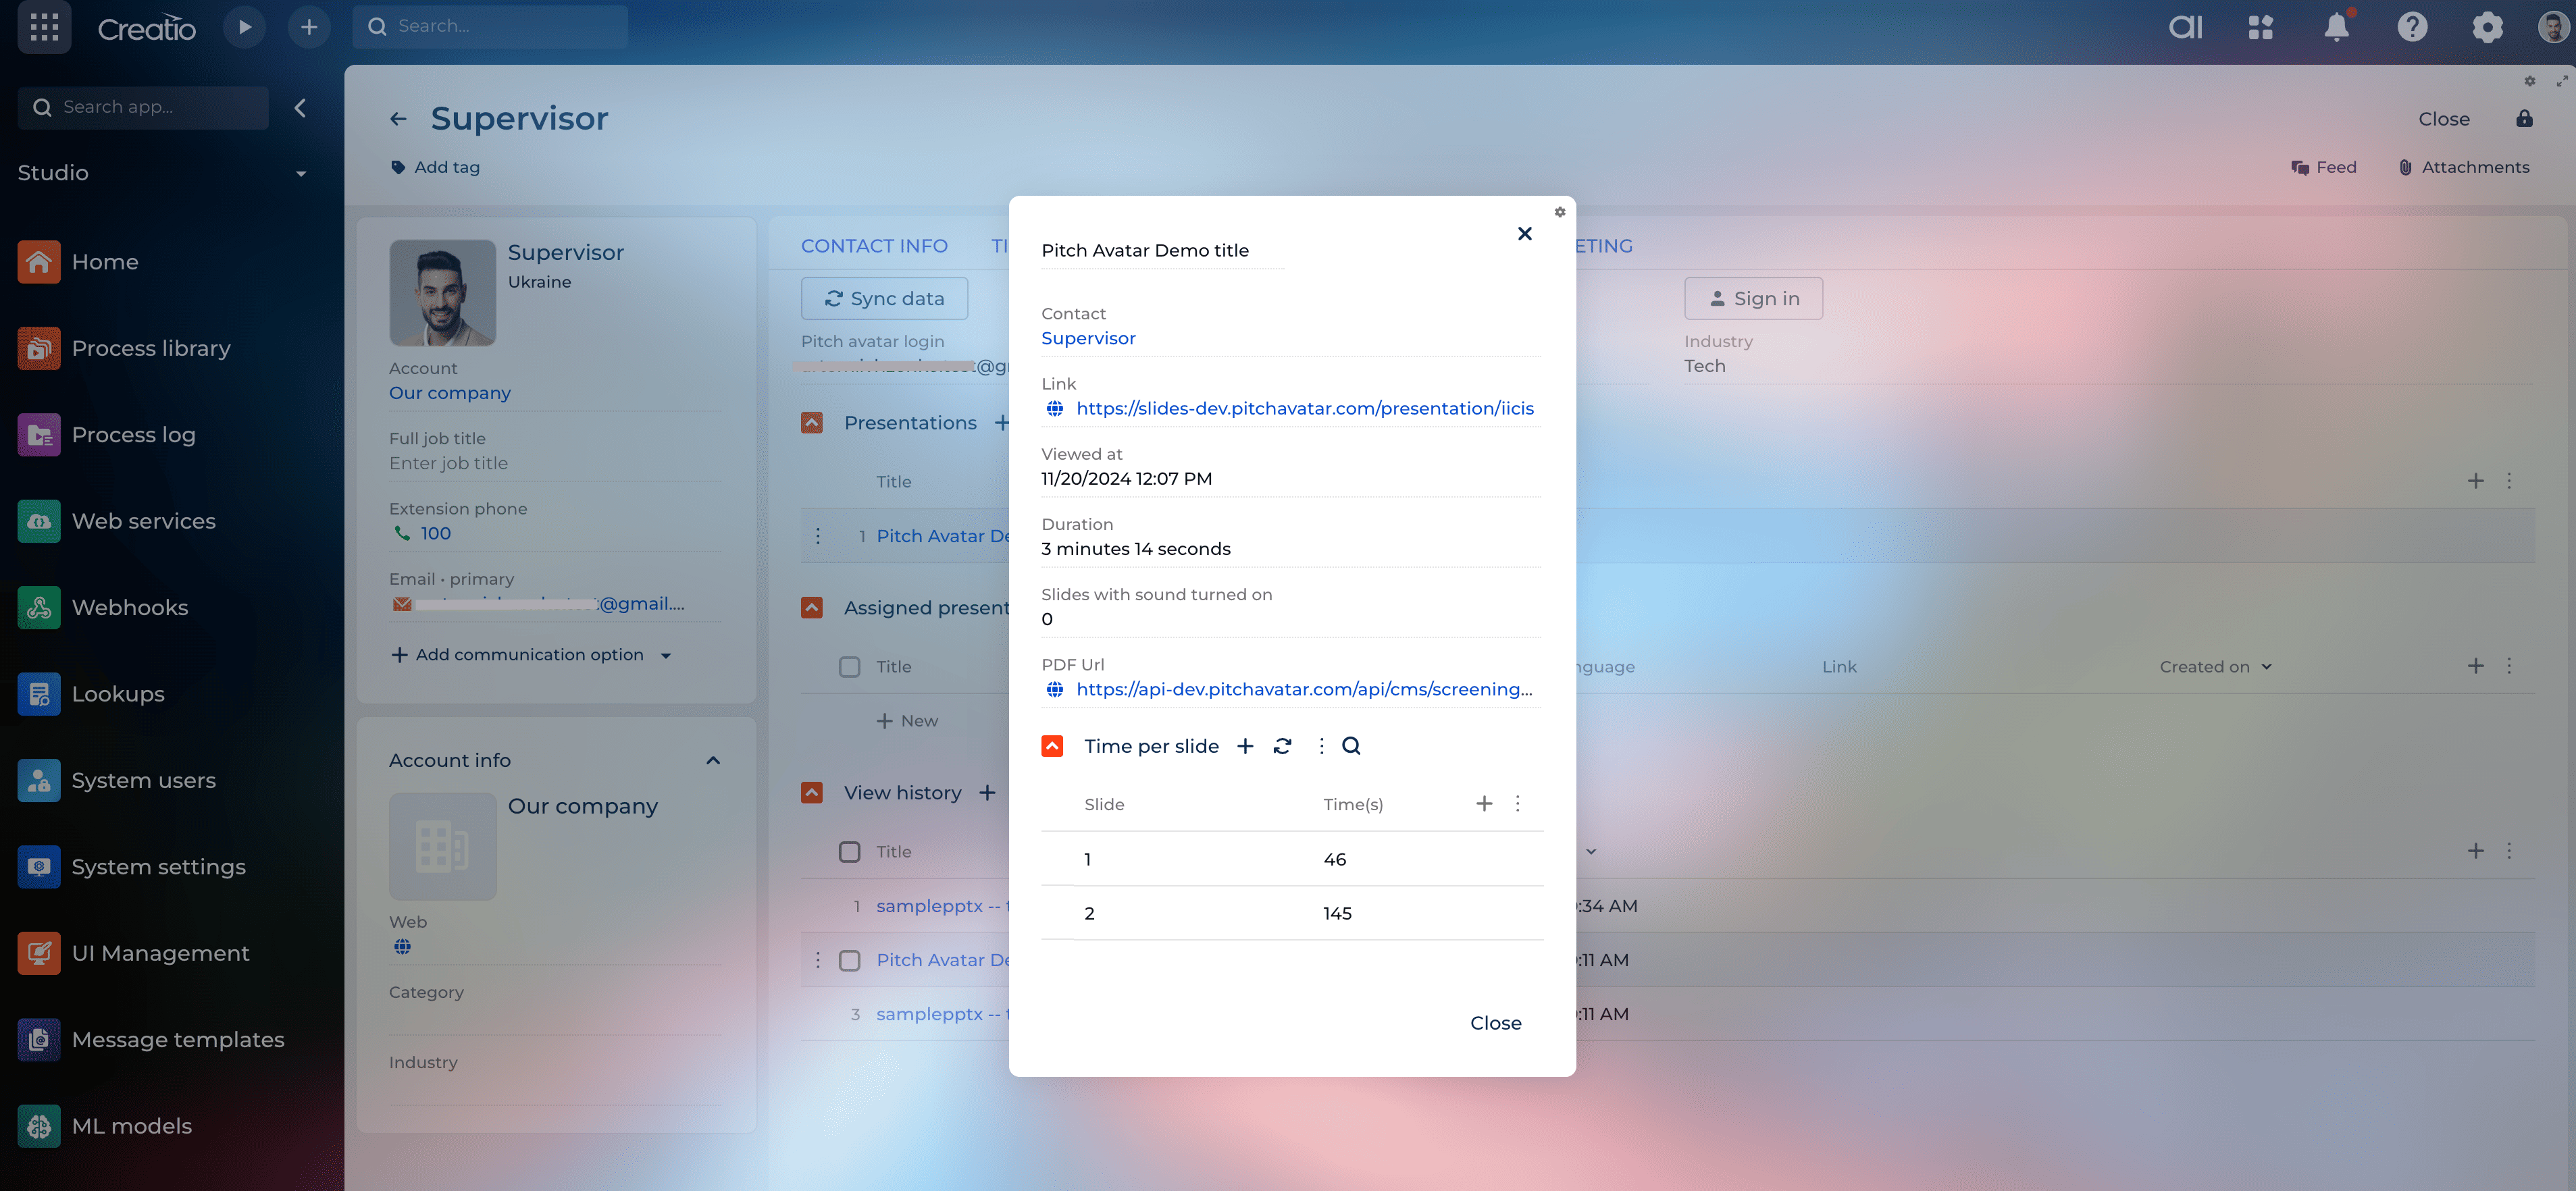Check the Pitch Avatar row in View history
This screenshot has width=2576, height=1191.
849,960
